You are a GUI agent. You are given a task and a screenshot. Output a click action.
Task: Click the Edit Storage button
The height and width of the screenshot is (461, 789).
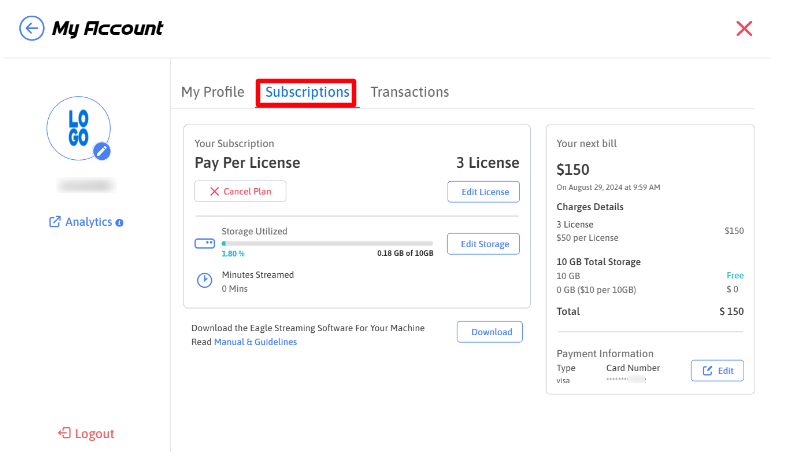483,244
